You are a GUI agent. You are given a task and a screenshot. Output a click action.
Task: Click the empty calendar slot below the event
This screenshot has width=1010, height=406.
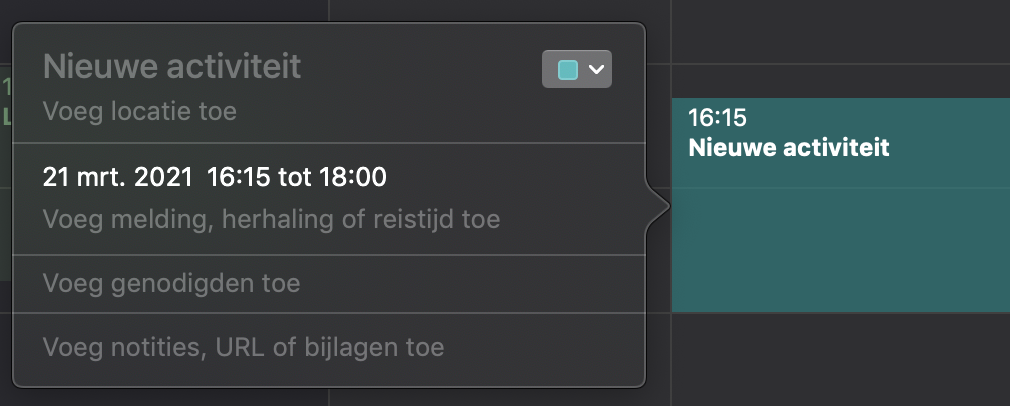[840, 360]
